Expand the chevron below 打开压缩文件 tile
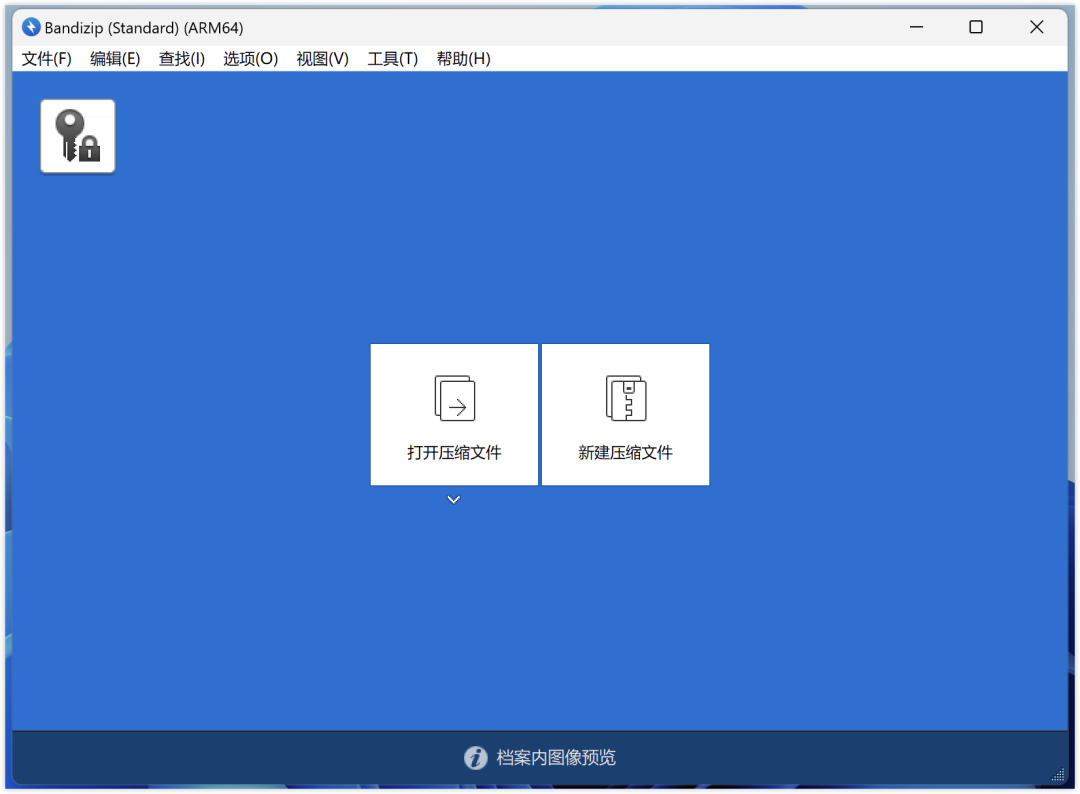The image size is (1080, 794). [x=454, y=500]
